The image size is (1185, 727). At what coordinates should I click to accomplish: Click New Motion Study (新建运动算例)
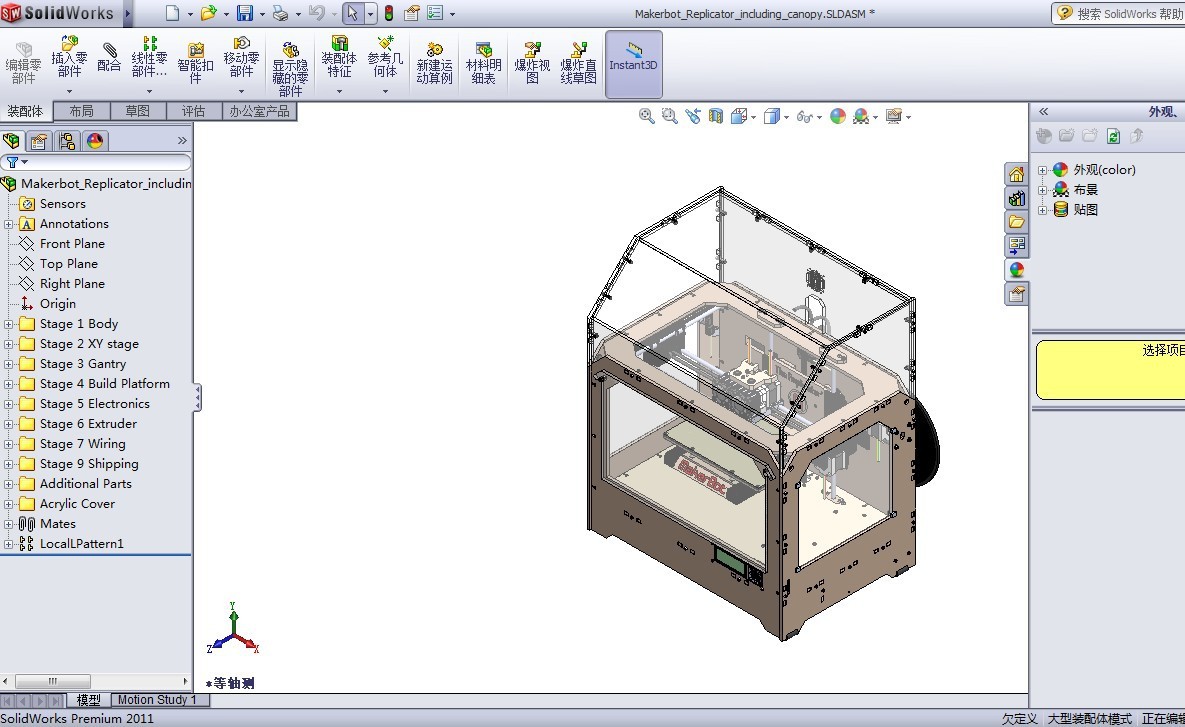(435, 63)
